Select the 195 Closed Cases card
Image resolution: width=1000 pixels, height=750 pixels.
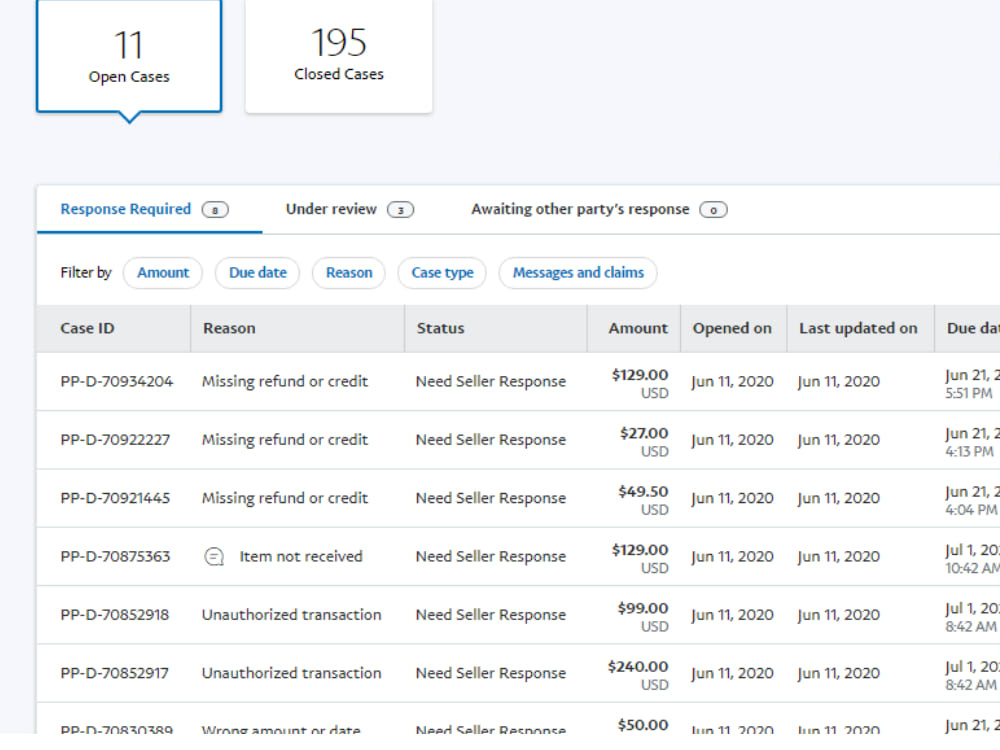coord(339,56)
